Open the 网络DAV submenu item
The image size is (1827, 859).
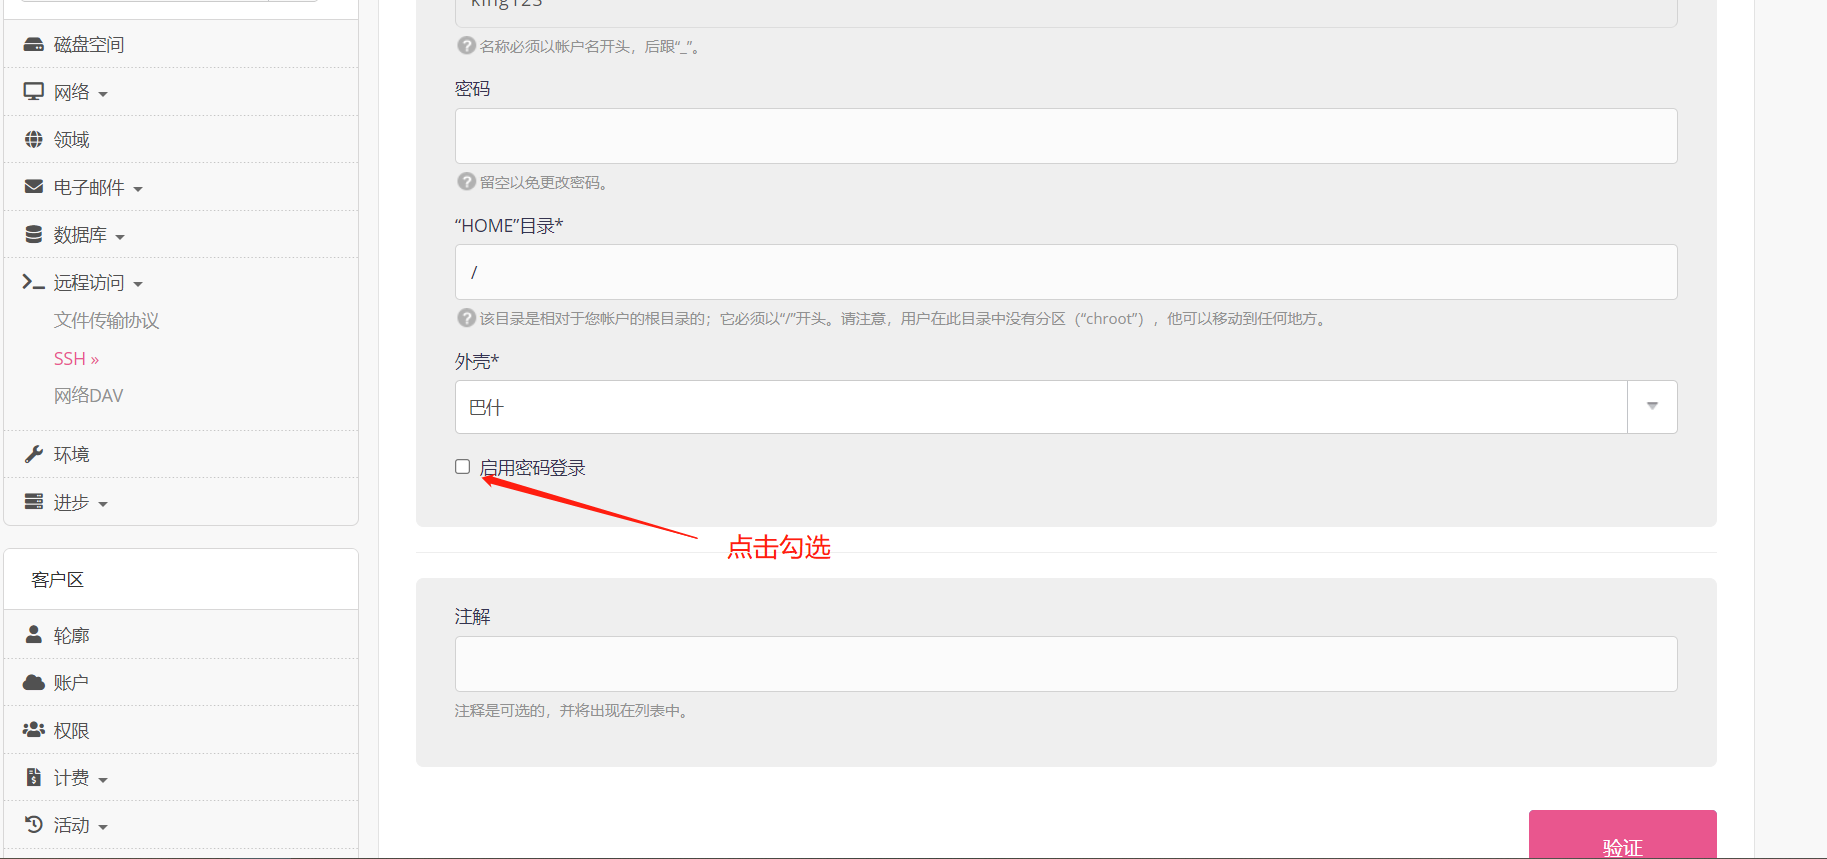88,396
